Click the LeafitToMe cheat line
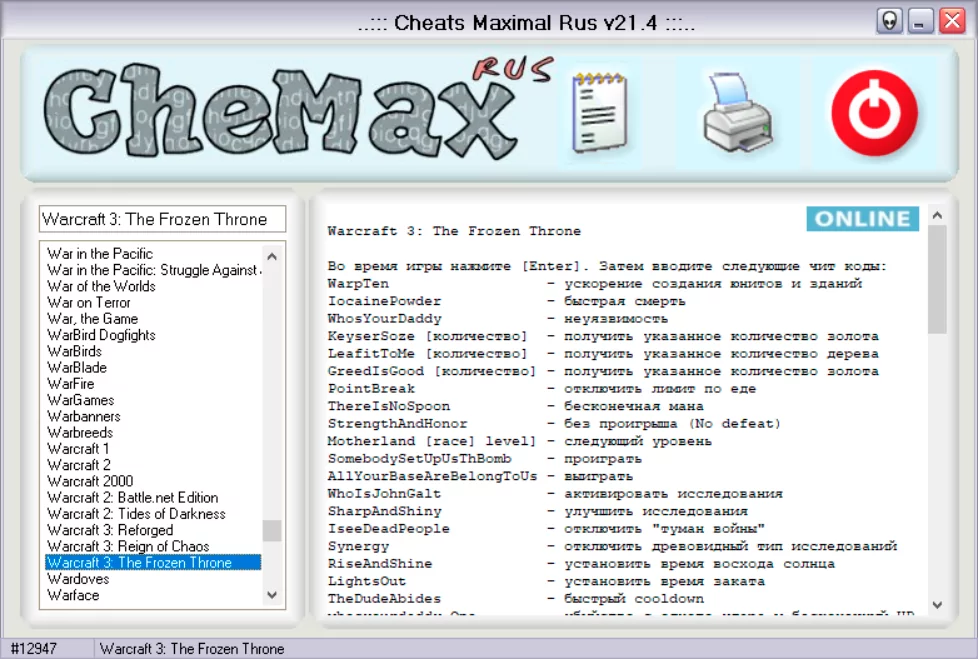The height and width of the screenshot is (659, 978). click(x=603, y=354)
